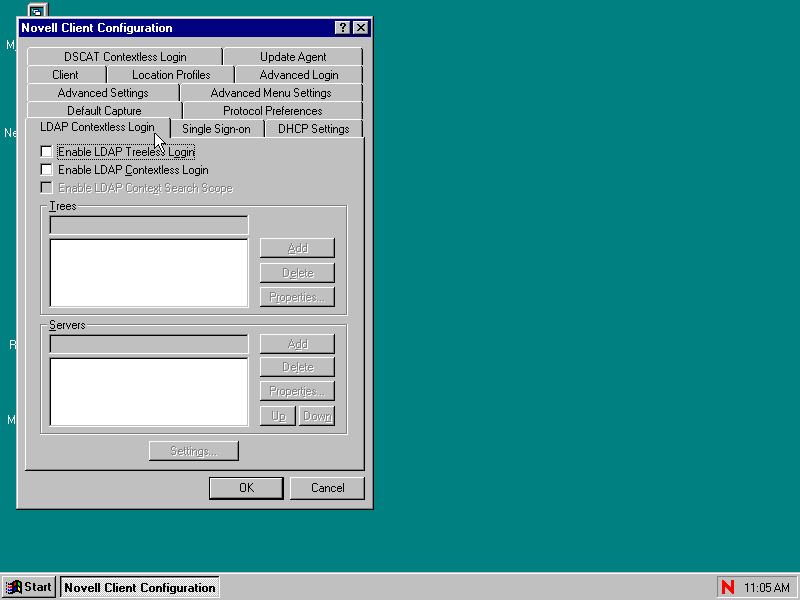This screenshot has width=800, height=600.
Task: Switch to the Default Capture tab
Action: tap(104, 111)
